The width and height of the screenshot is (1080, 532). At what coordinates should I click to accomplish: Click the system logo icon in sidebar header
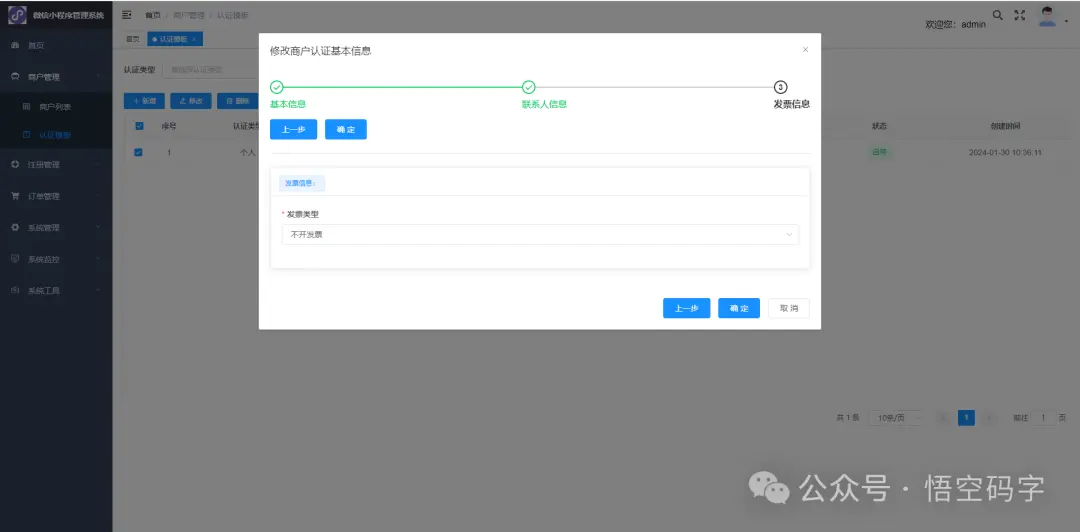point(17,14)
